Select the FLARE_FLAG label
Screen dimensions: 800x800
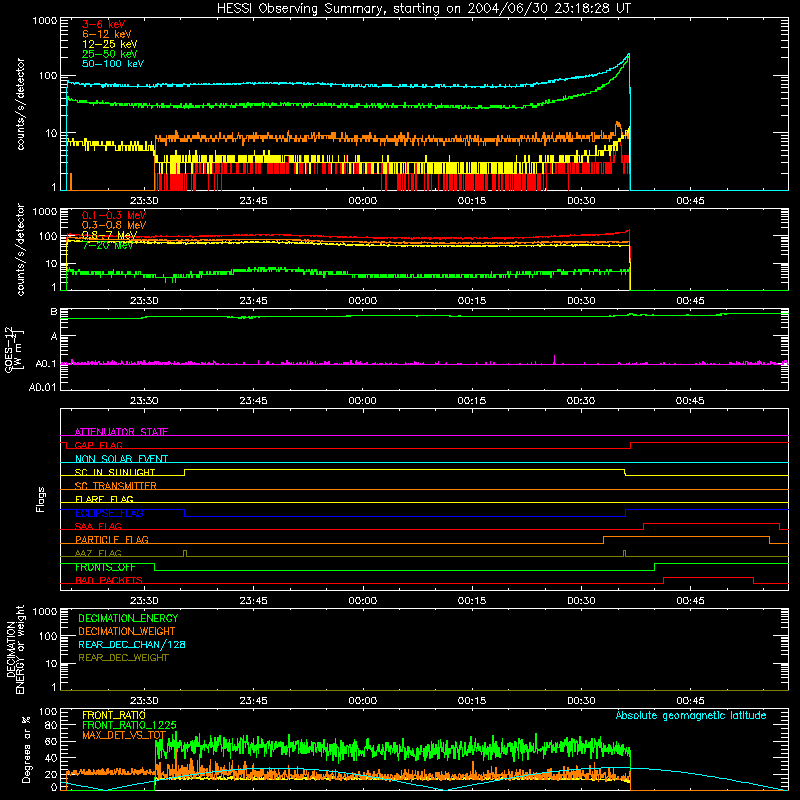click(x=104, y=499)
